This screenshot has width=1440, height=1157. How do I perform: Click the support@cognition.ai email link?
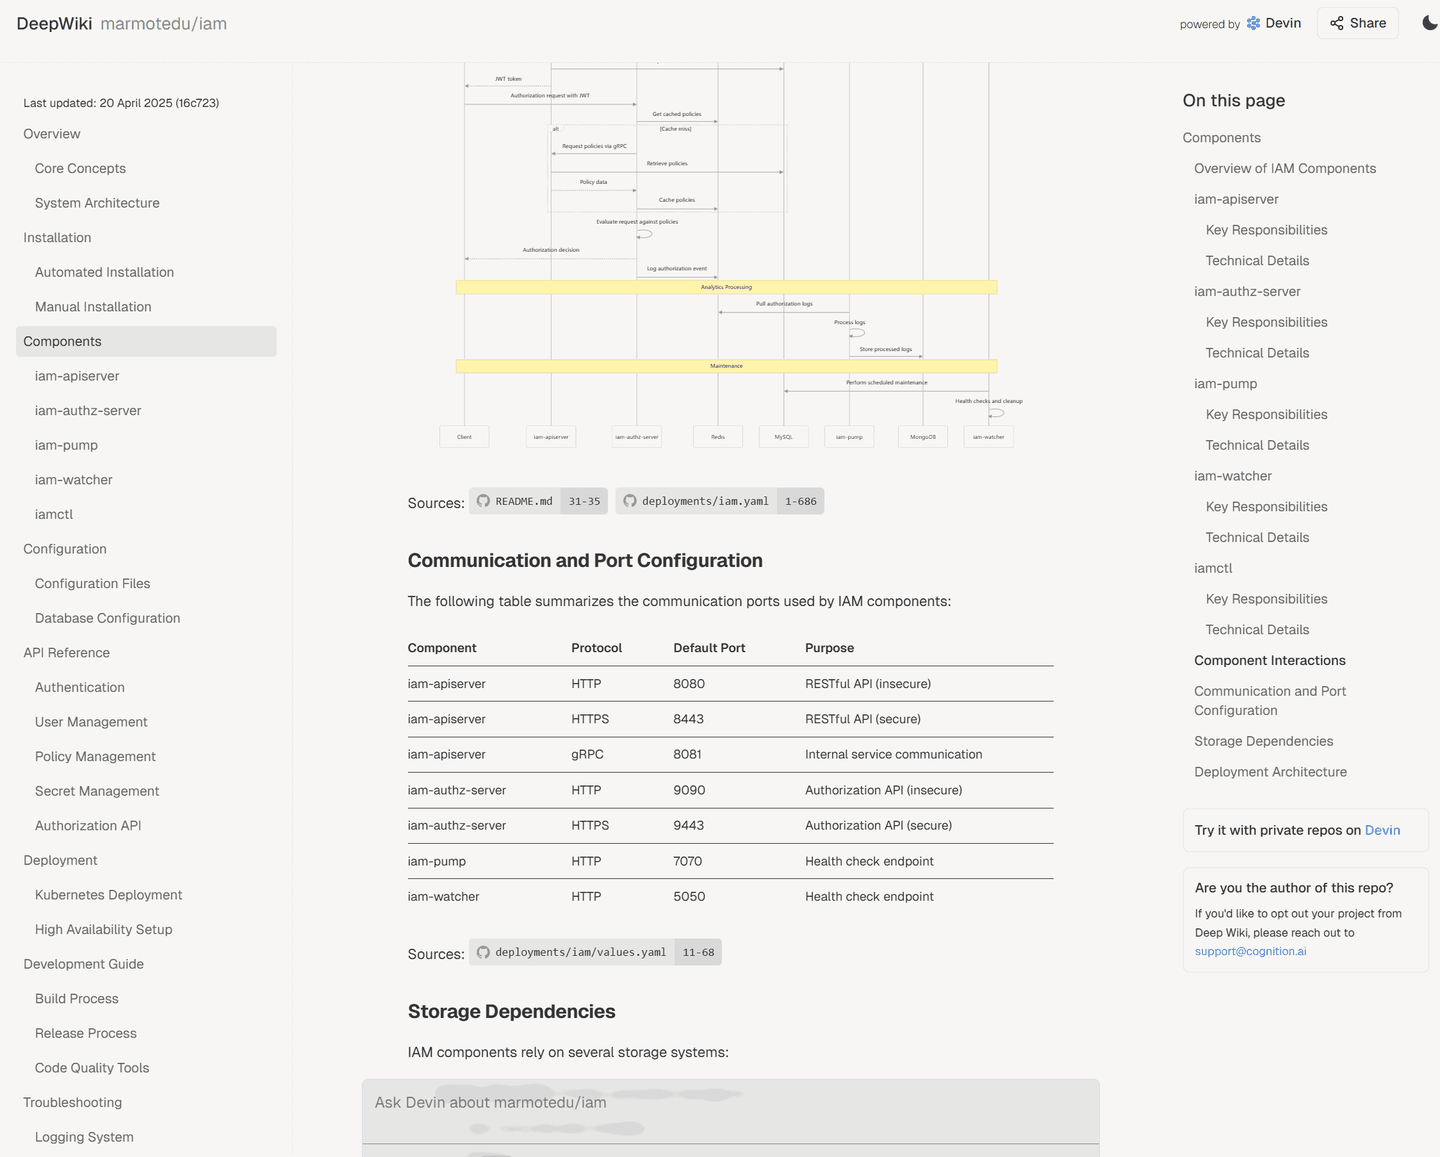tap(1250, 951)
